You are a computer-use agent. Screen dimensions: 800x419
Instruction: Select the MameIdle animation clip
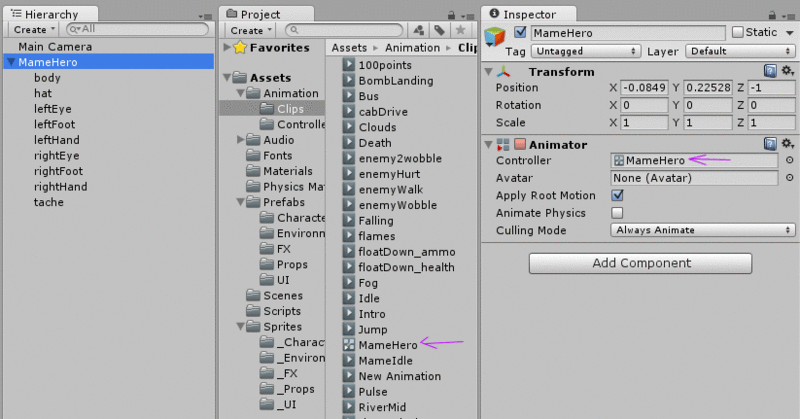385,360
